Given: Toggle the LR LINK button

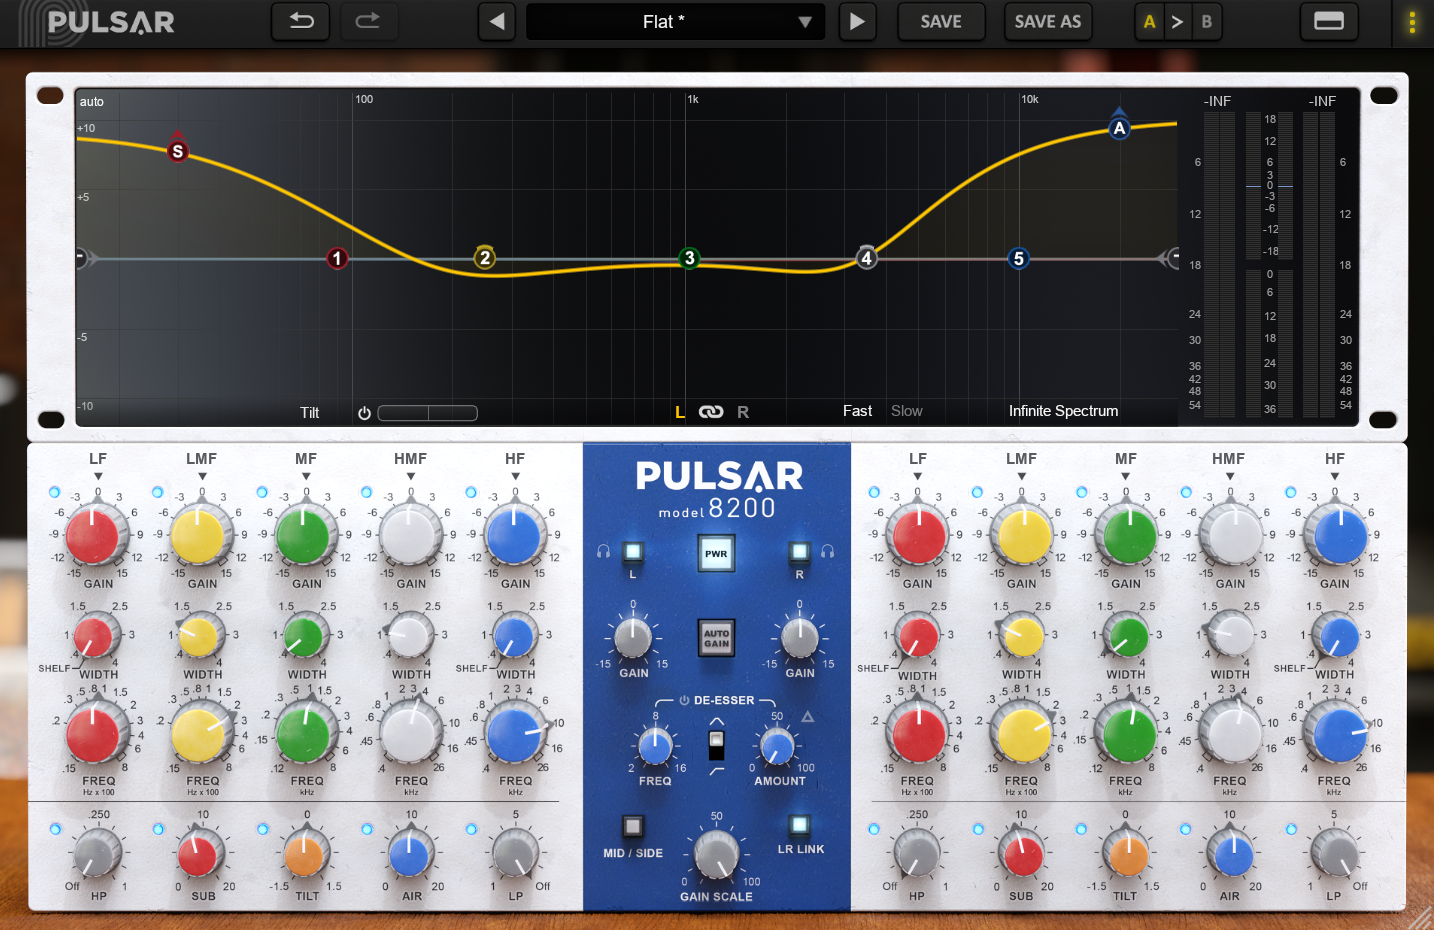Looking at the screenshot, I should (800, 825).
